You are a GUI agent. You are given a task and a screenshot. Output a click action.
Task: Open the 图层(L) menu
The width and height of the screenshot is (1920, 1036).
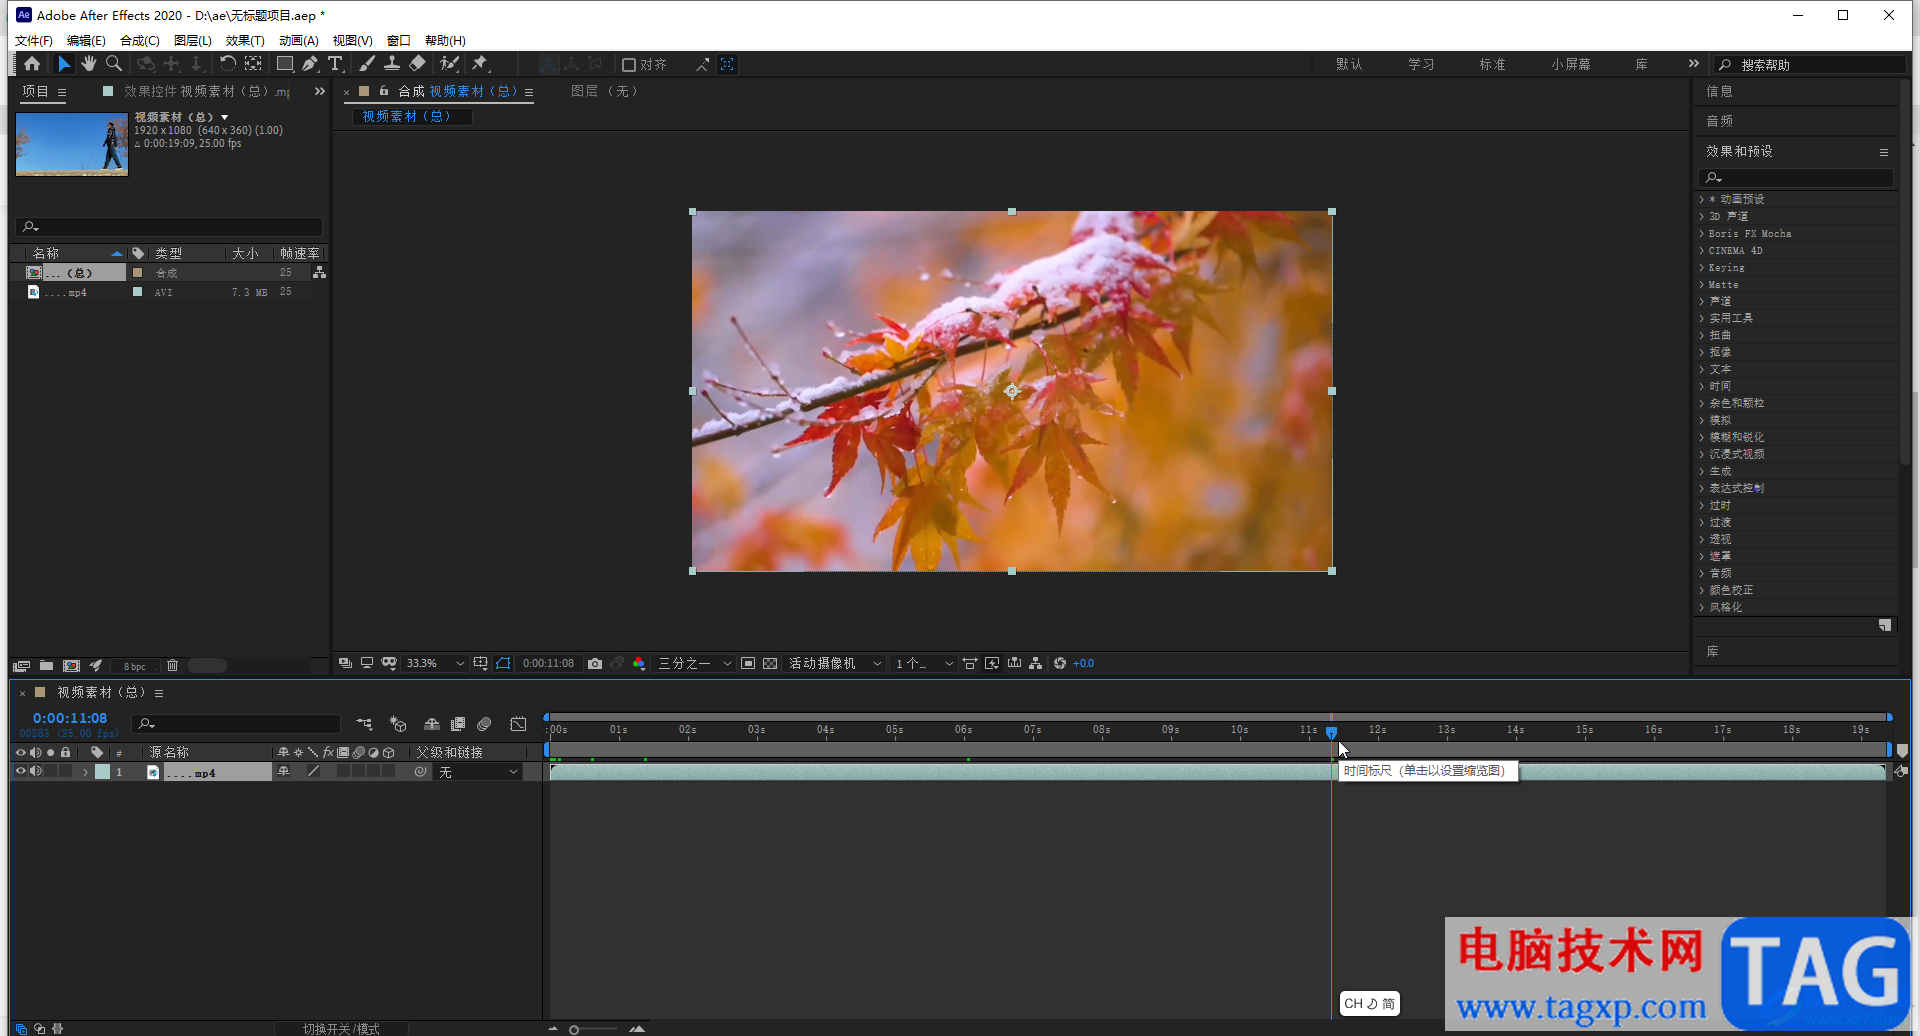coord(193,40)
